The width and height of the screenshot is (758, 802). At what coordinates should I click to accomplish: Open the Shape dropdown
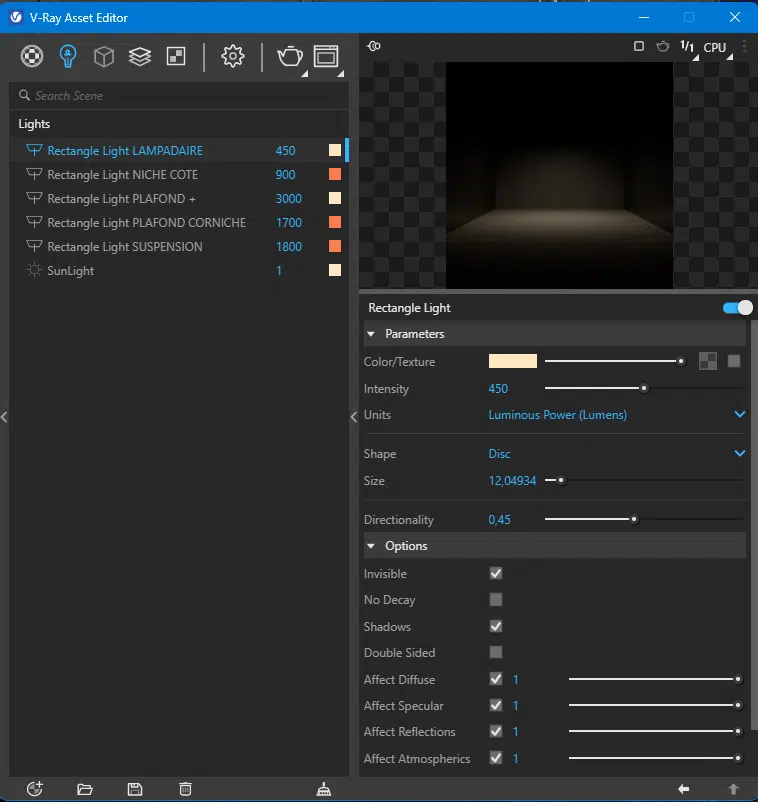[x=617, y=454]
